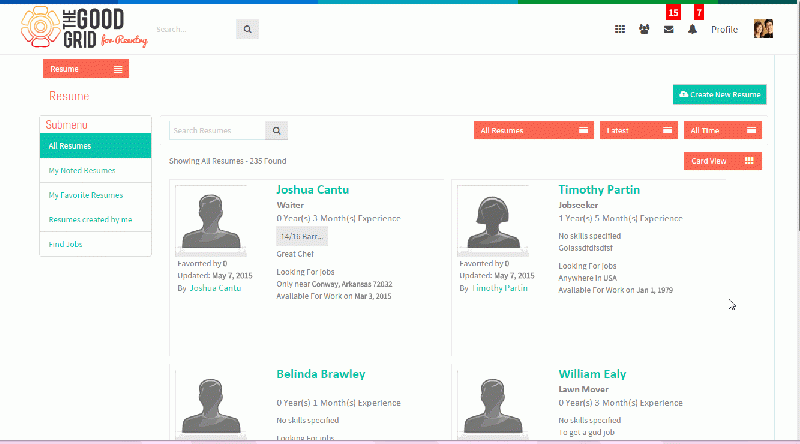This screenshot has width=800, height=444.
Task: Click the resume search magnifier button
Action: pyautogui.click(x=277, y=131)
